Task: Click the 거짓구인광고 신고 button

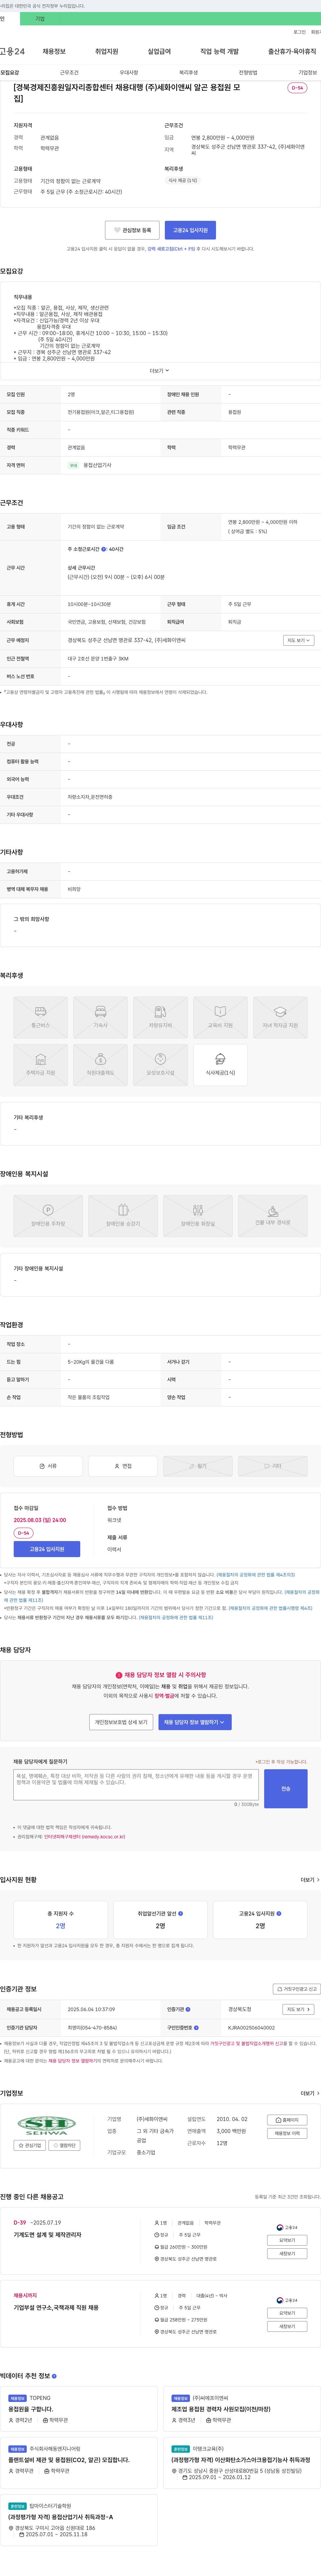Action: point(297,1989)
